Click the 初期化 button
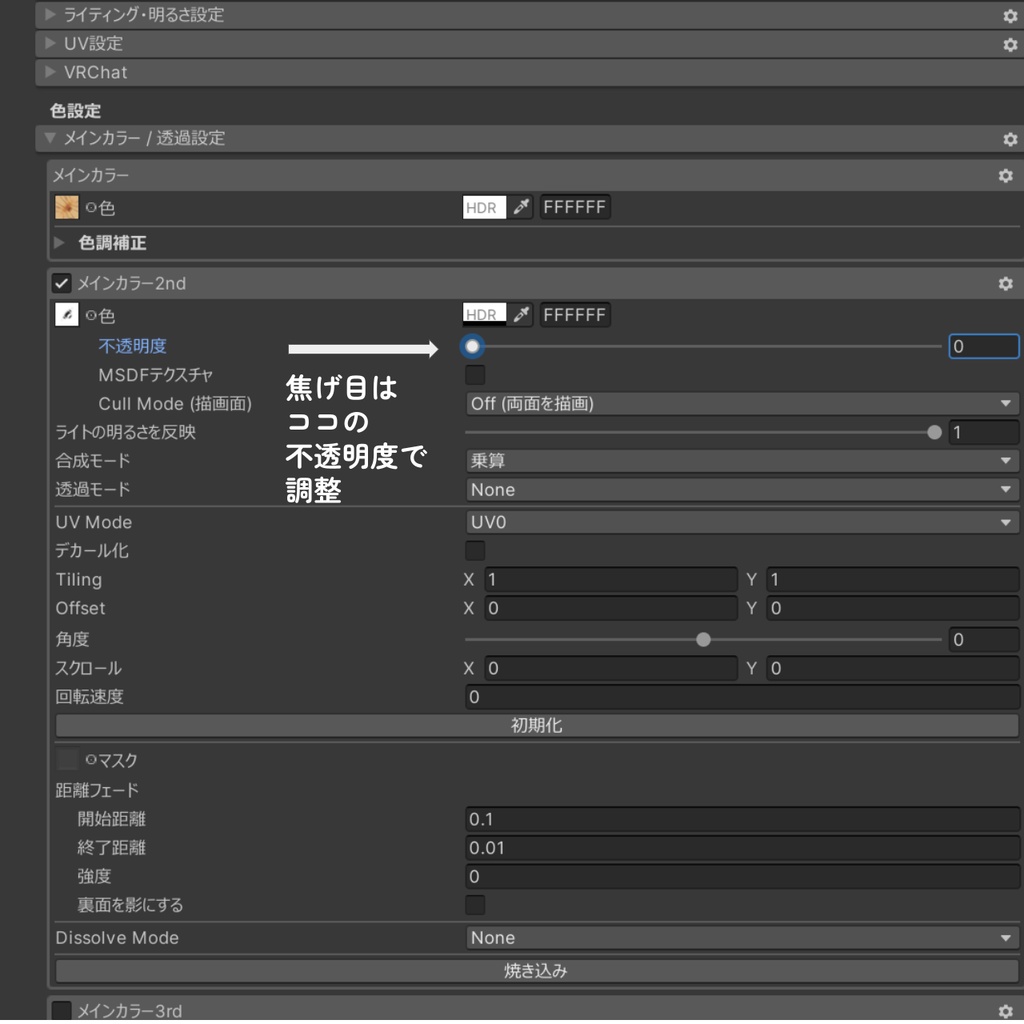This screenshot has height=1024, width=1024. [537, 726]
